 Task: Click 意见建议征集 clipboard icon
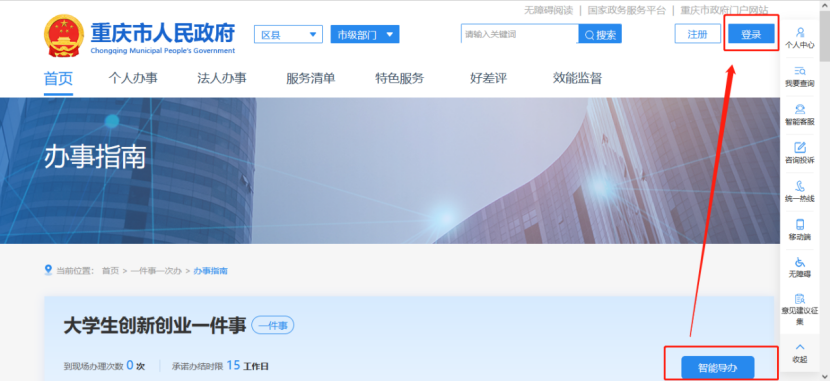(800, 299)
